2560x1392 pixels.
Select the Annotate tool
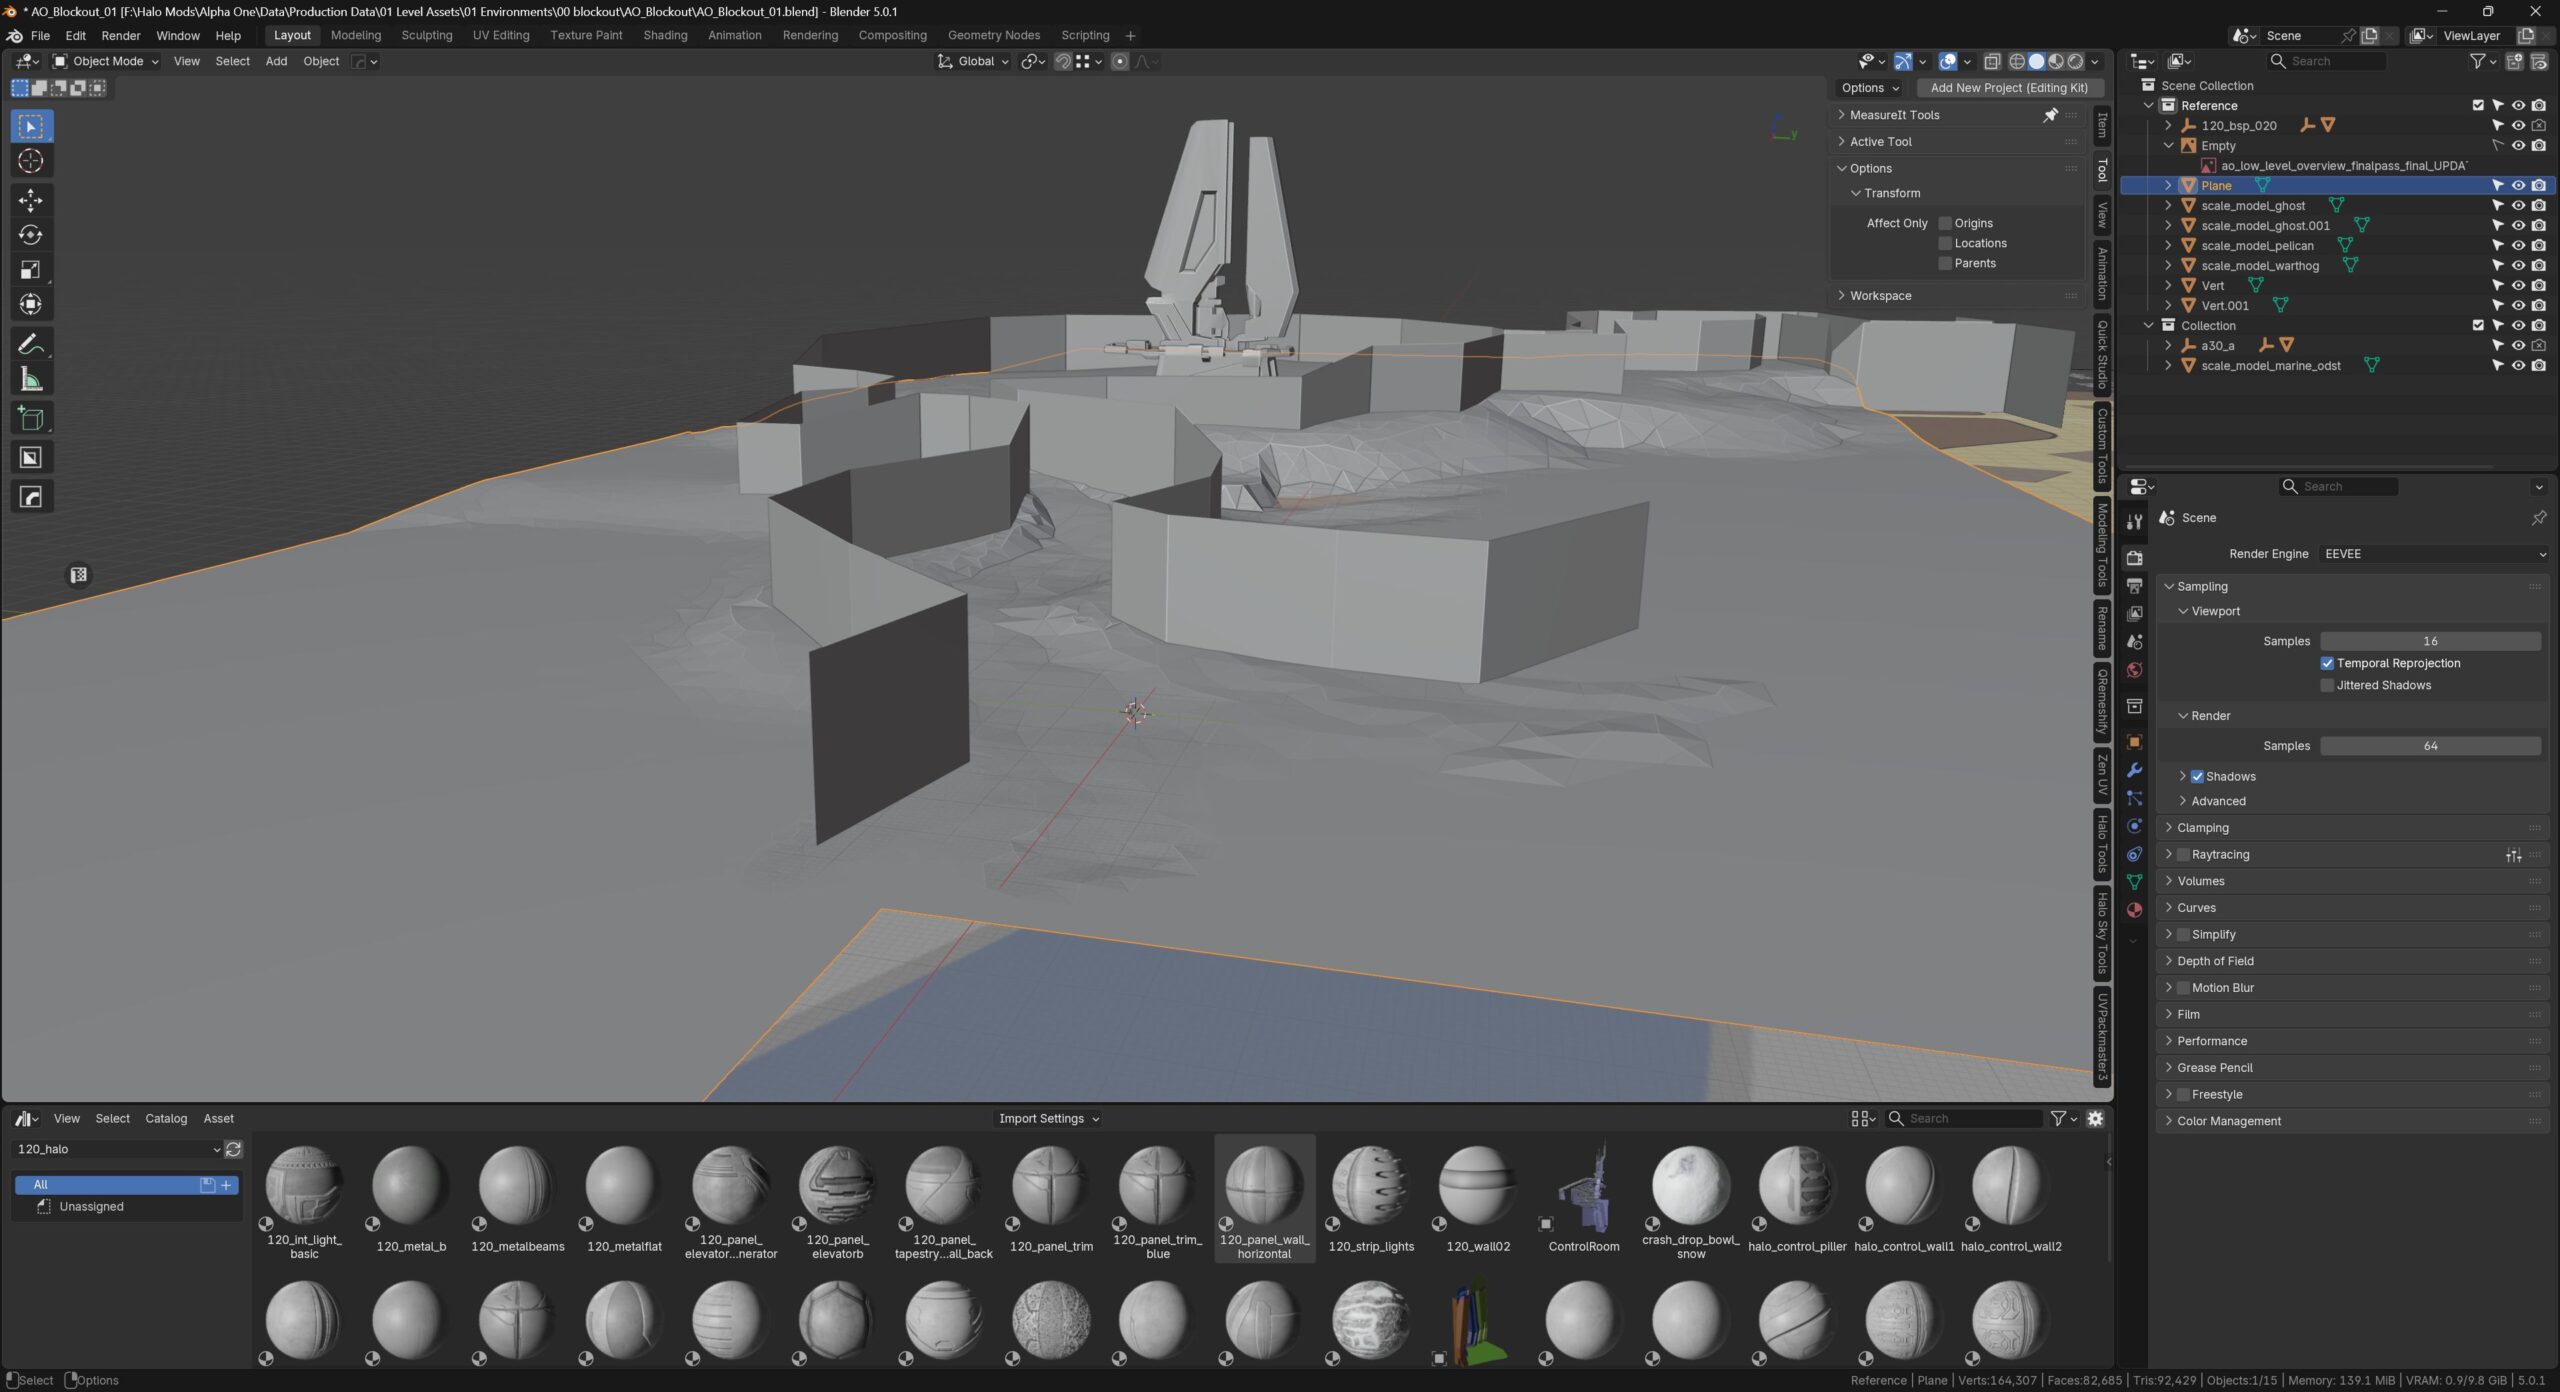coord(30,345)
